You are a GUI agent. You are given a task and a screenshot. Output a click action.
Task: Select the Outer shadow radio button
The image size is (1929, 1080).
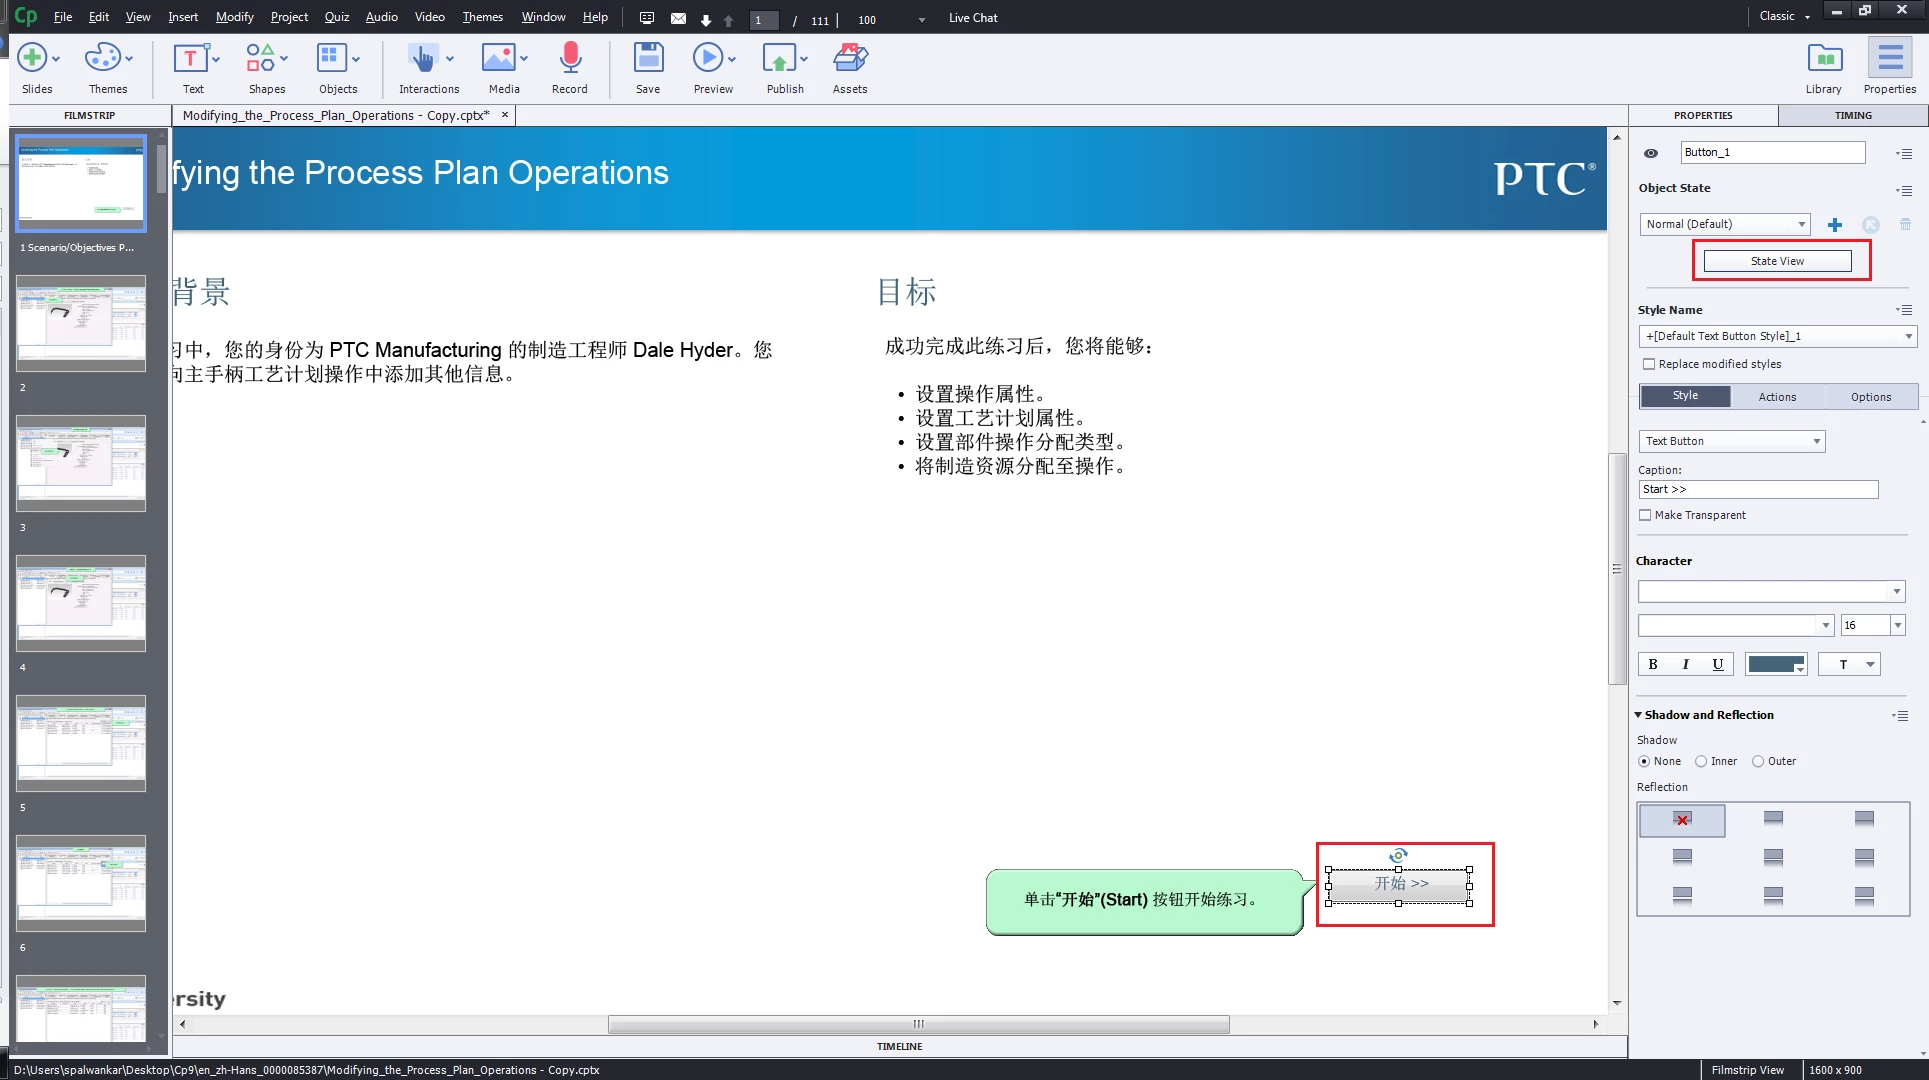(x=1758, y=761)
